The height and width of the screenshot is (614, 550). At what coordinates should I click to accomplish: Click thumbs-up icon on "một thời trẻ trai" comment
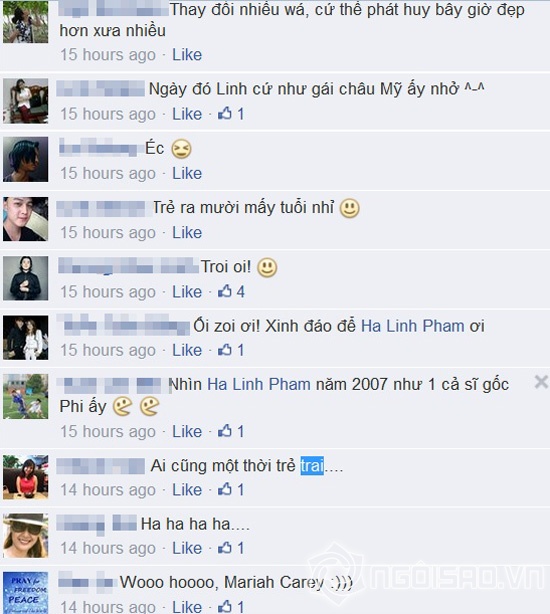click(225, 489)
